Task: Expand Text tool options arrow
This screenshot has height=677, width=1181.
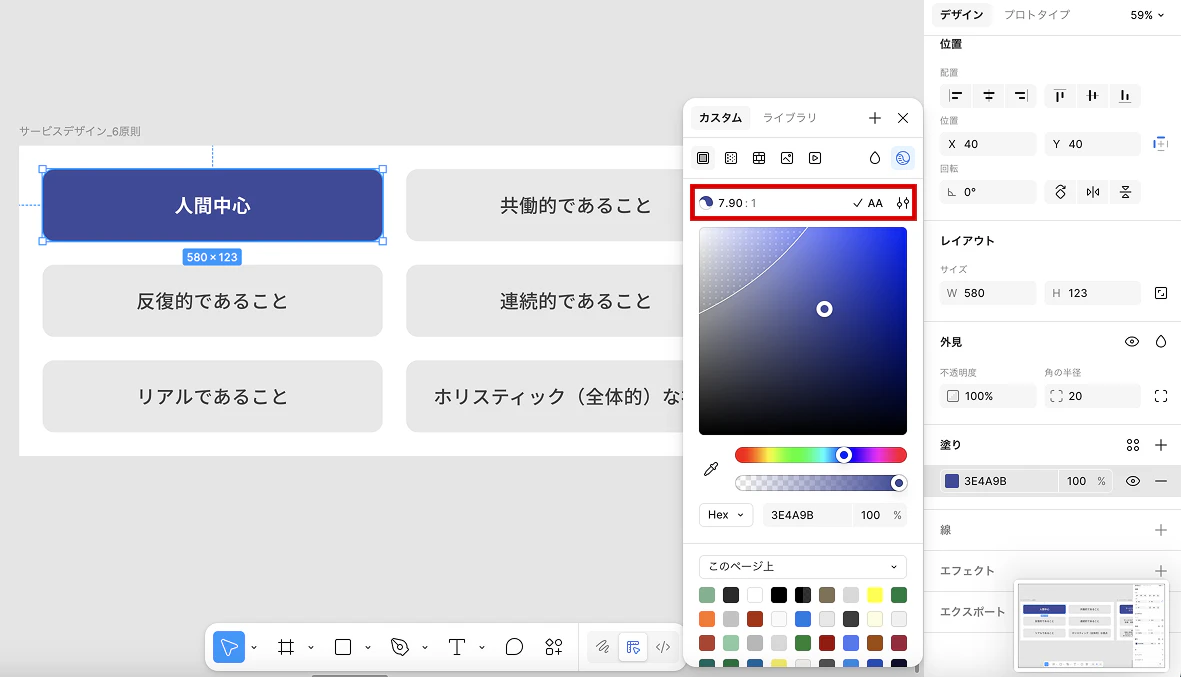Action: [481, 648]
